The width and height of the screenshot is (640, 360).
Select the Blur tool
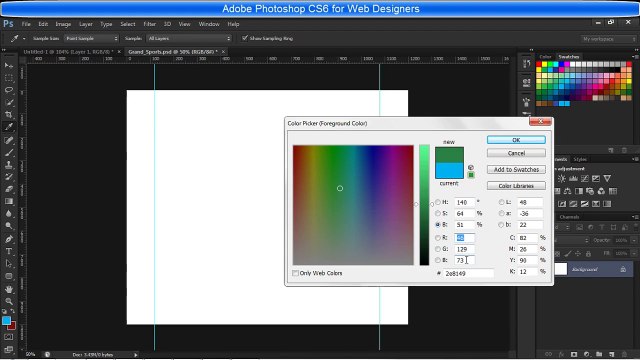[9, 214]
